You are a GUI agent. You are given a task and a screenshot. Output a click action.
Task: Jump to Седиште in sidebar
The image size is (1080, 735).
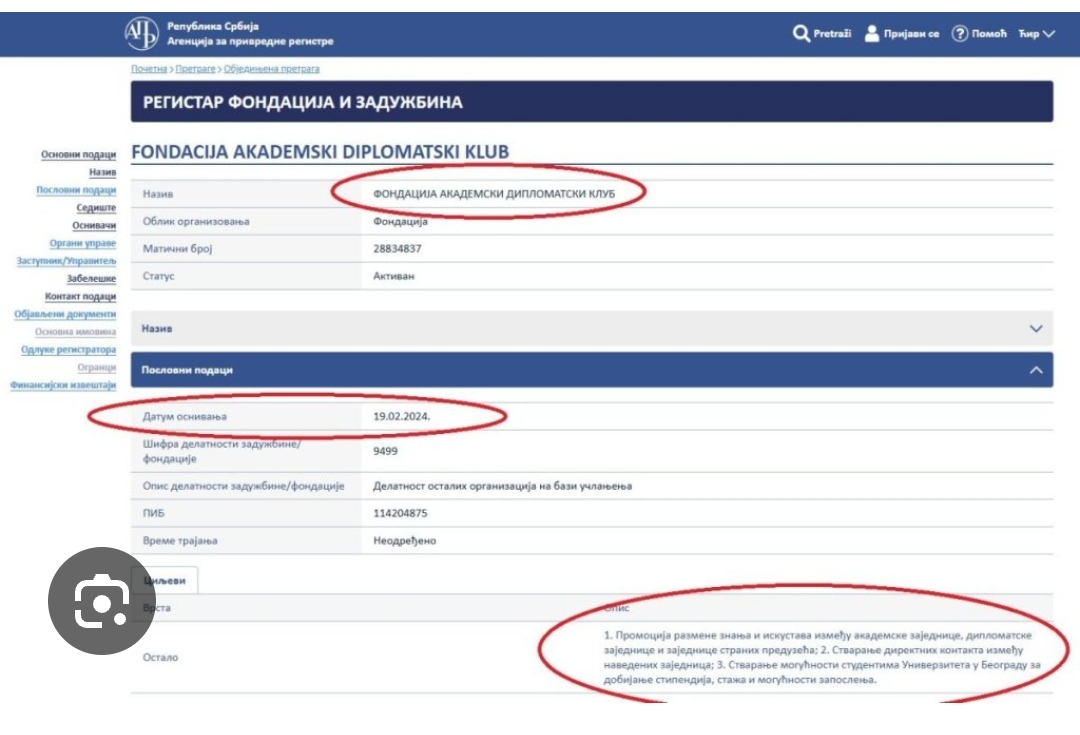[x=96, y=207]
